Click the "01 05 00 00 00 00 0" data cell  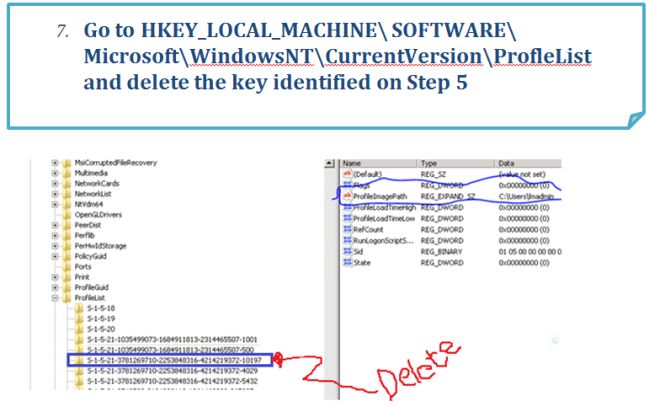click(530, 252)
